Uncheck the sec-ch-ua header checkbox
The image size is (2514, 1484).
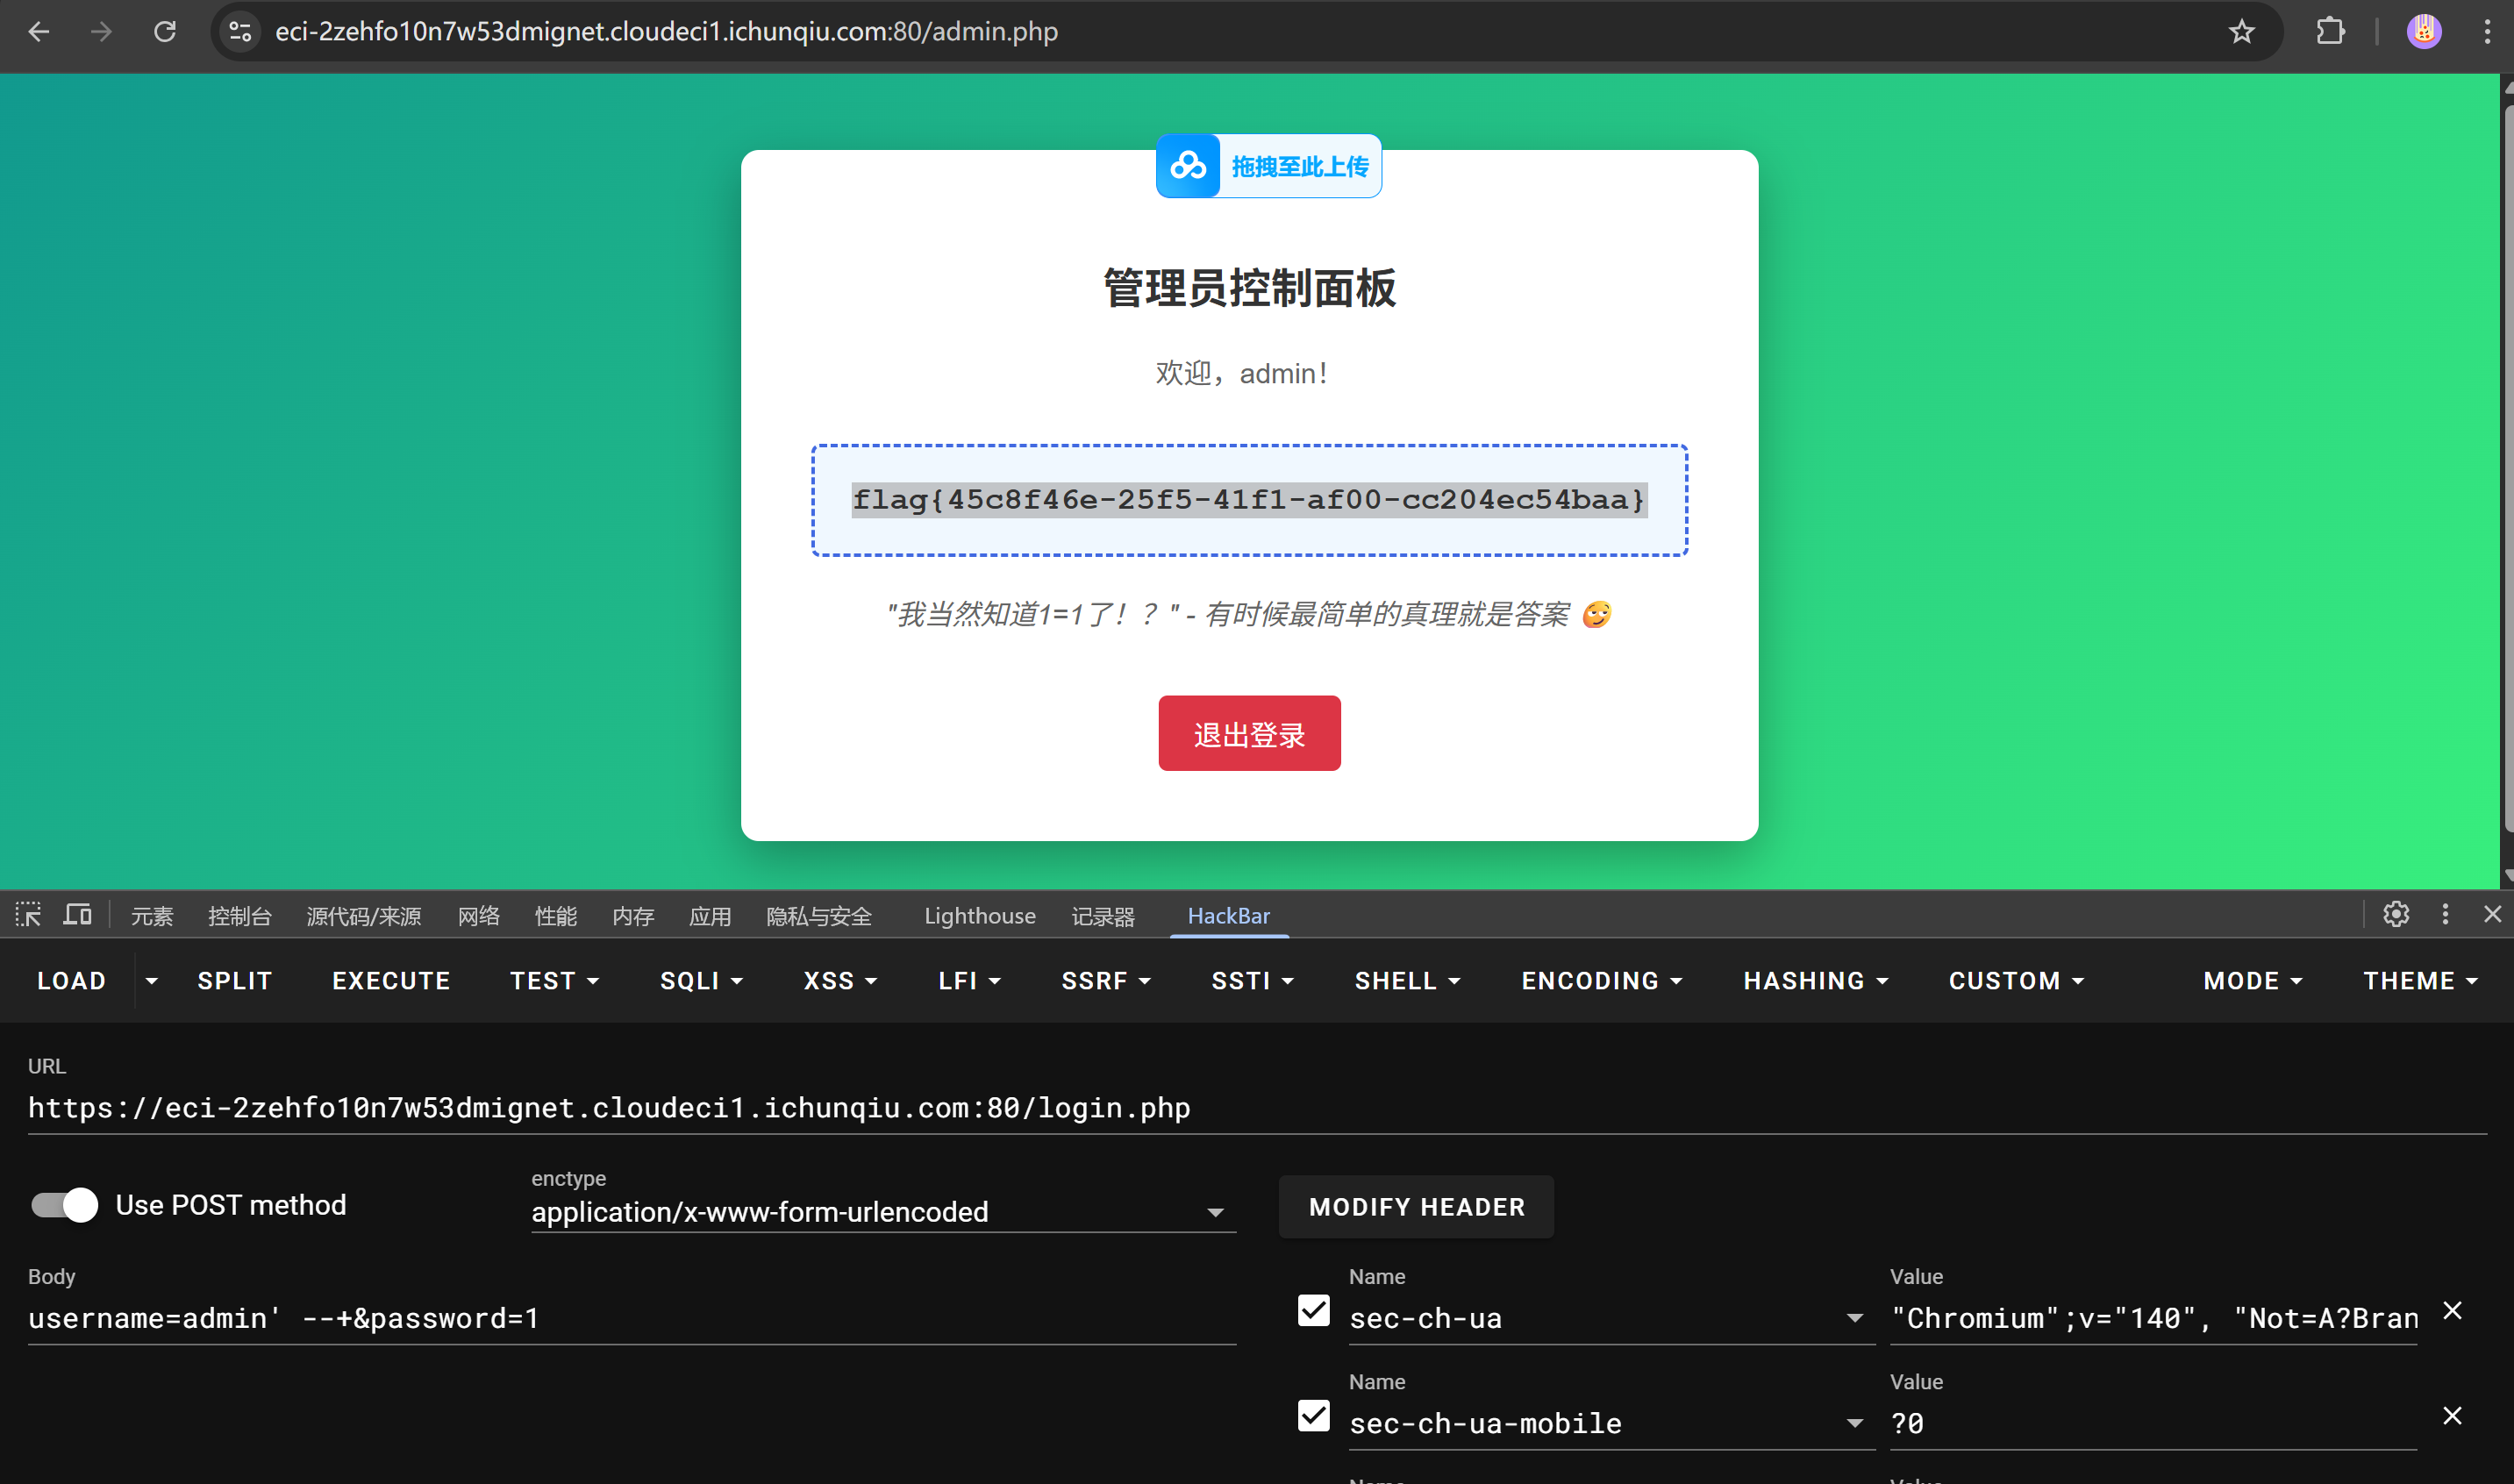pos(1313,1311)
